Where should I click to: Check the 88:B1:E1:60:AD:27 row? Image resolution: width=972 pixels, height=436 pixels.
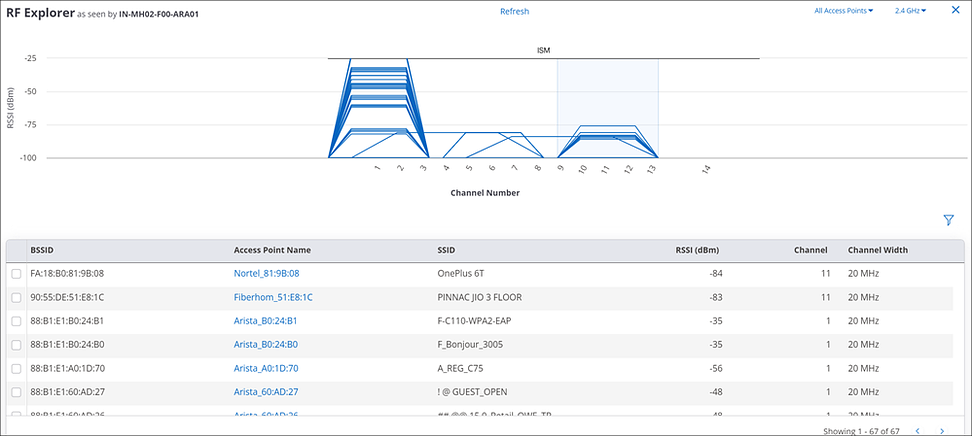[17, 392]
